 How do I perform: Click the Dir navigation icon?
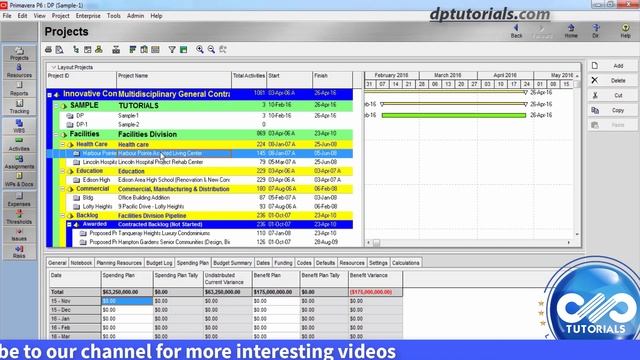coord(596,31)
